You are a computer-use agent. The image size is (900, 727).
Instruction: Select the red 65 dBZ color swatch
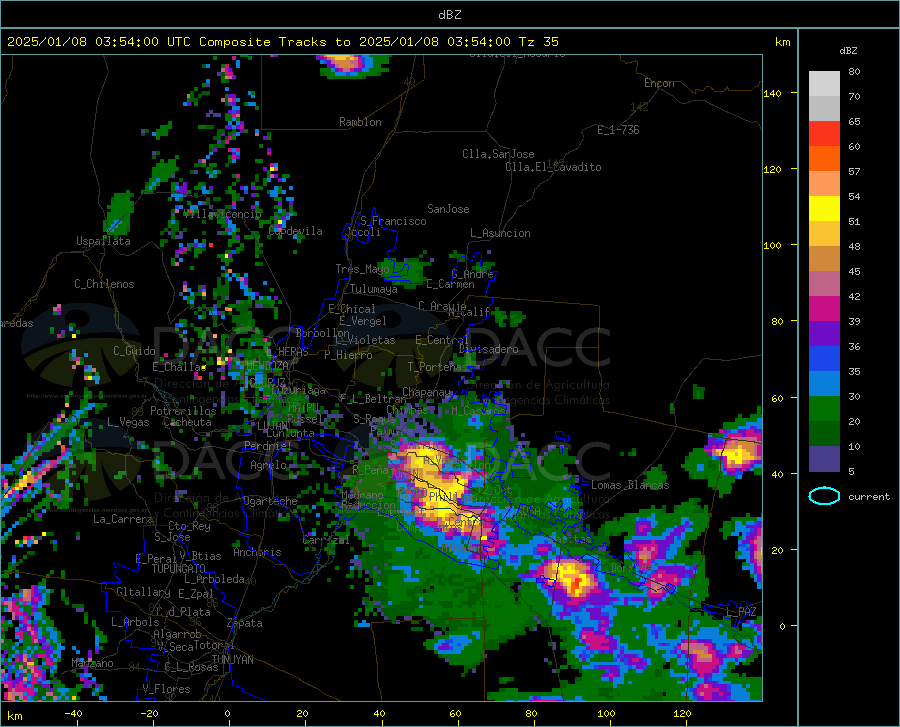click(x=824, y=133)
